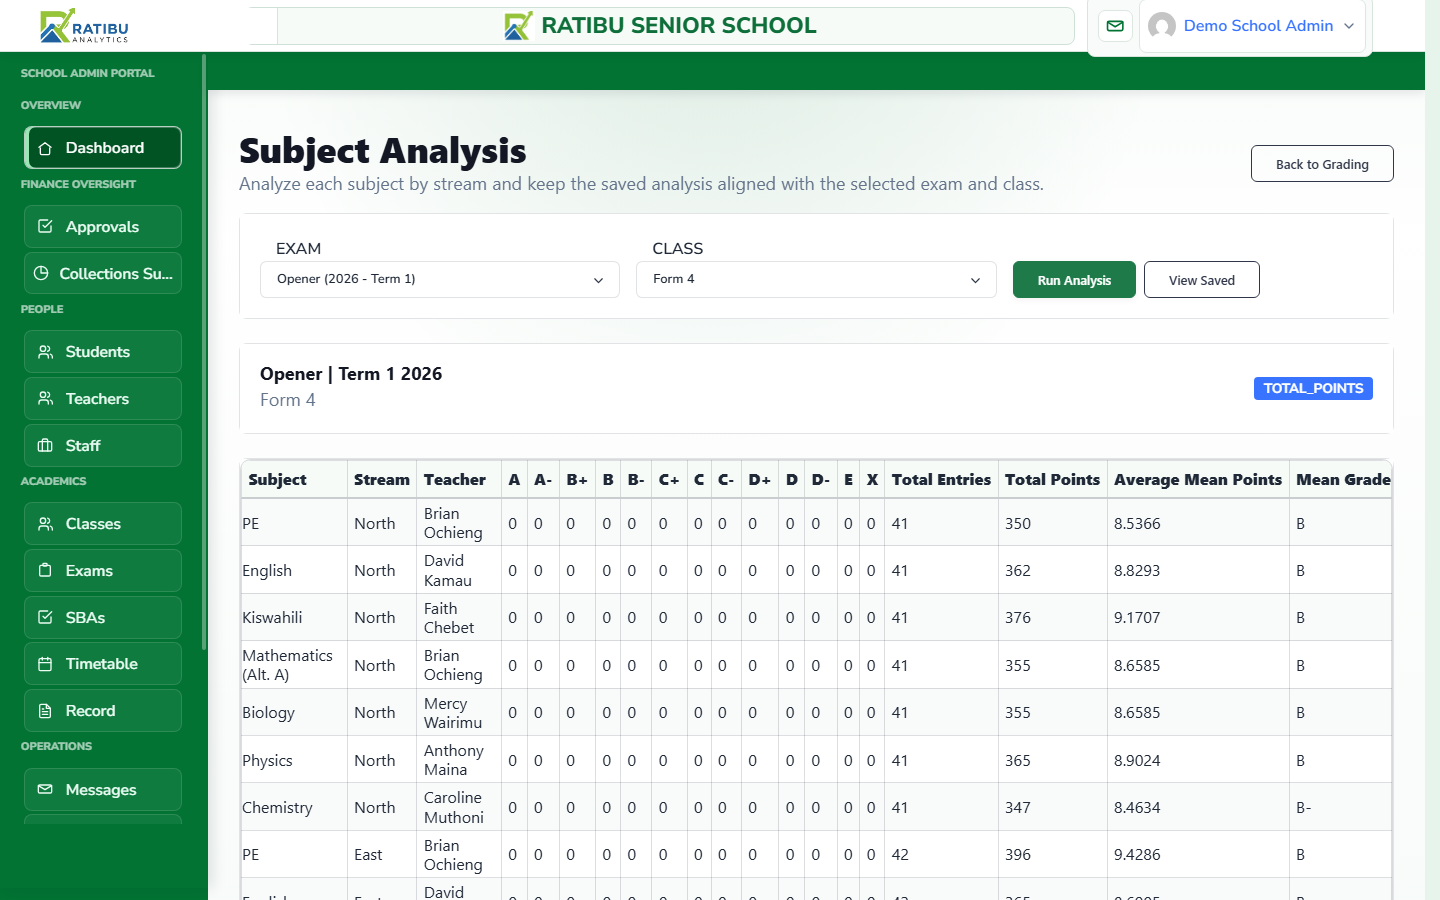This screenshot has height=900, width=1440.
Task: Click the Kiswahili subject cell
Action: 294,618
